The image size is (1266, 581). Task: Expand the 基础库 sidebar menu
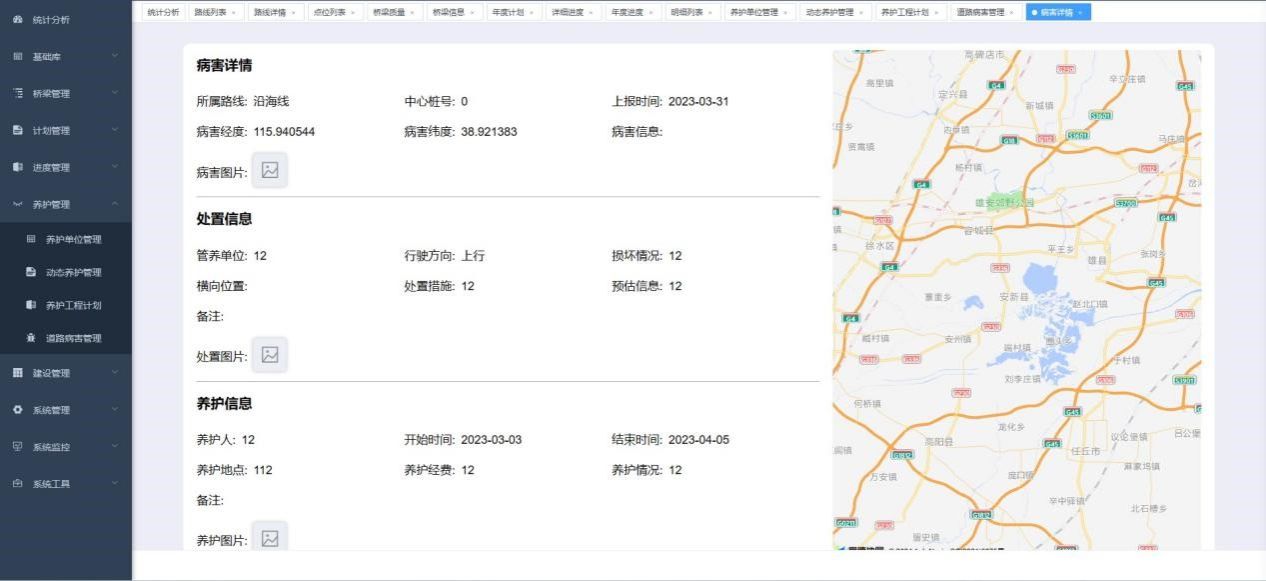(x=65, y=56)
